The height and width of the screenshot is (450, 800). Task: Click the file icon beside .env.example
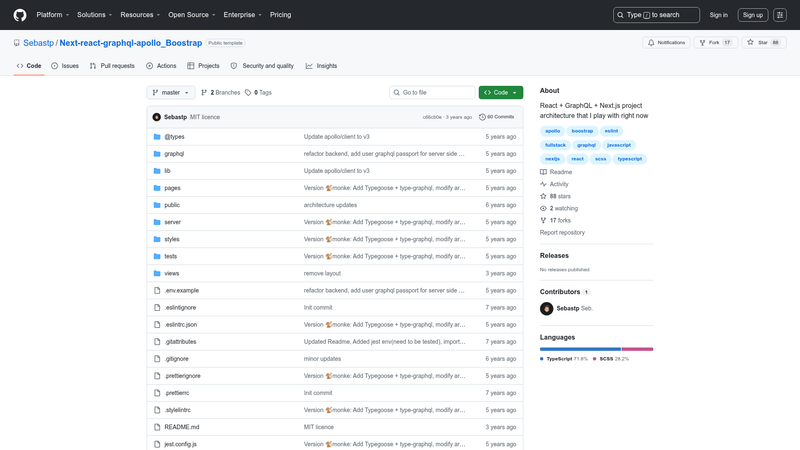tap(157, 290)
